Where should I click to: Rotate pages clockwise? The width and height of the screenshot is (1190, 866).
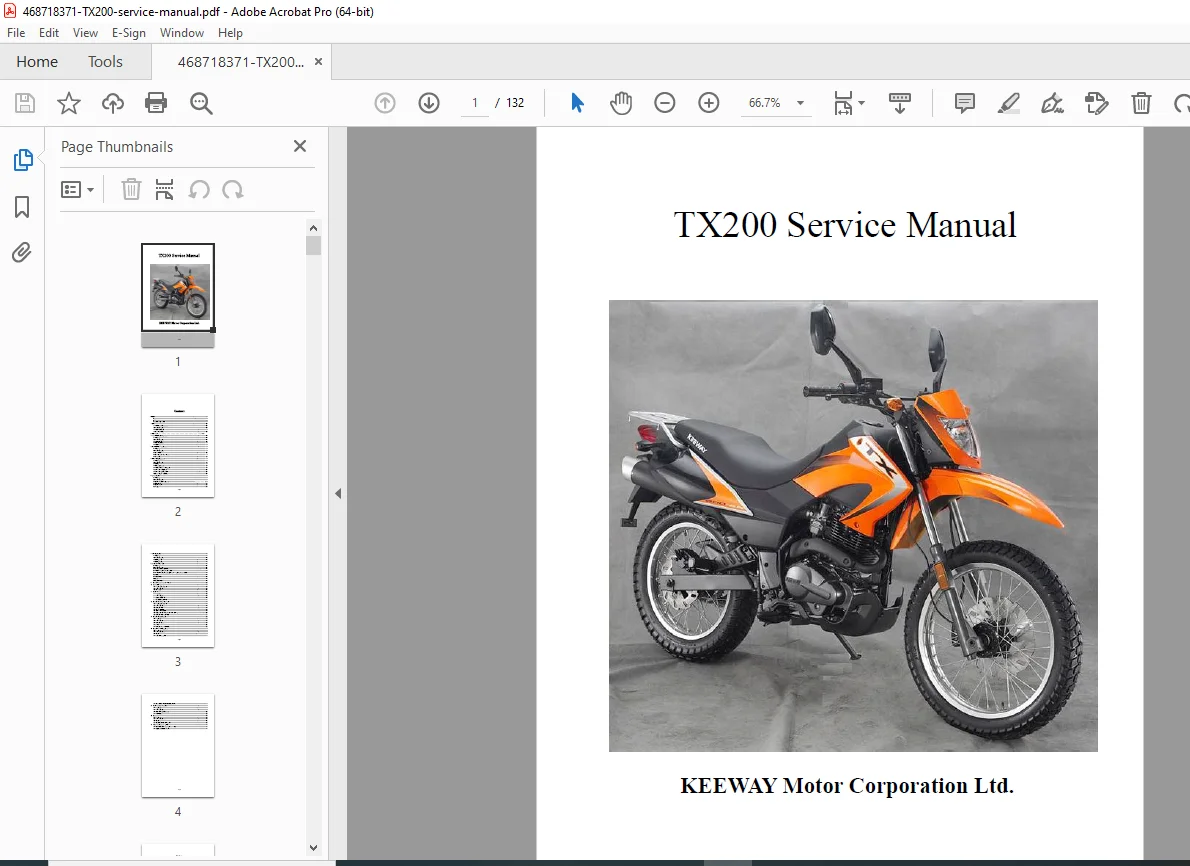pos(232,190)
